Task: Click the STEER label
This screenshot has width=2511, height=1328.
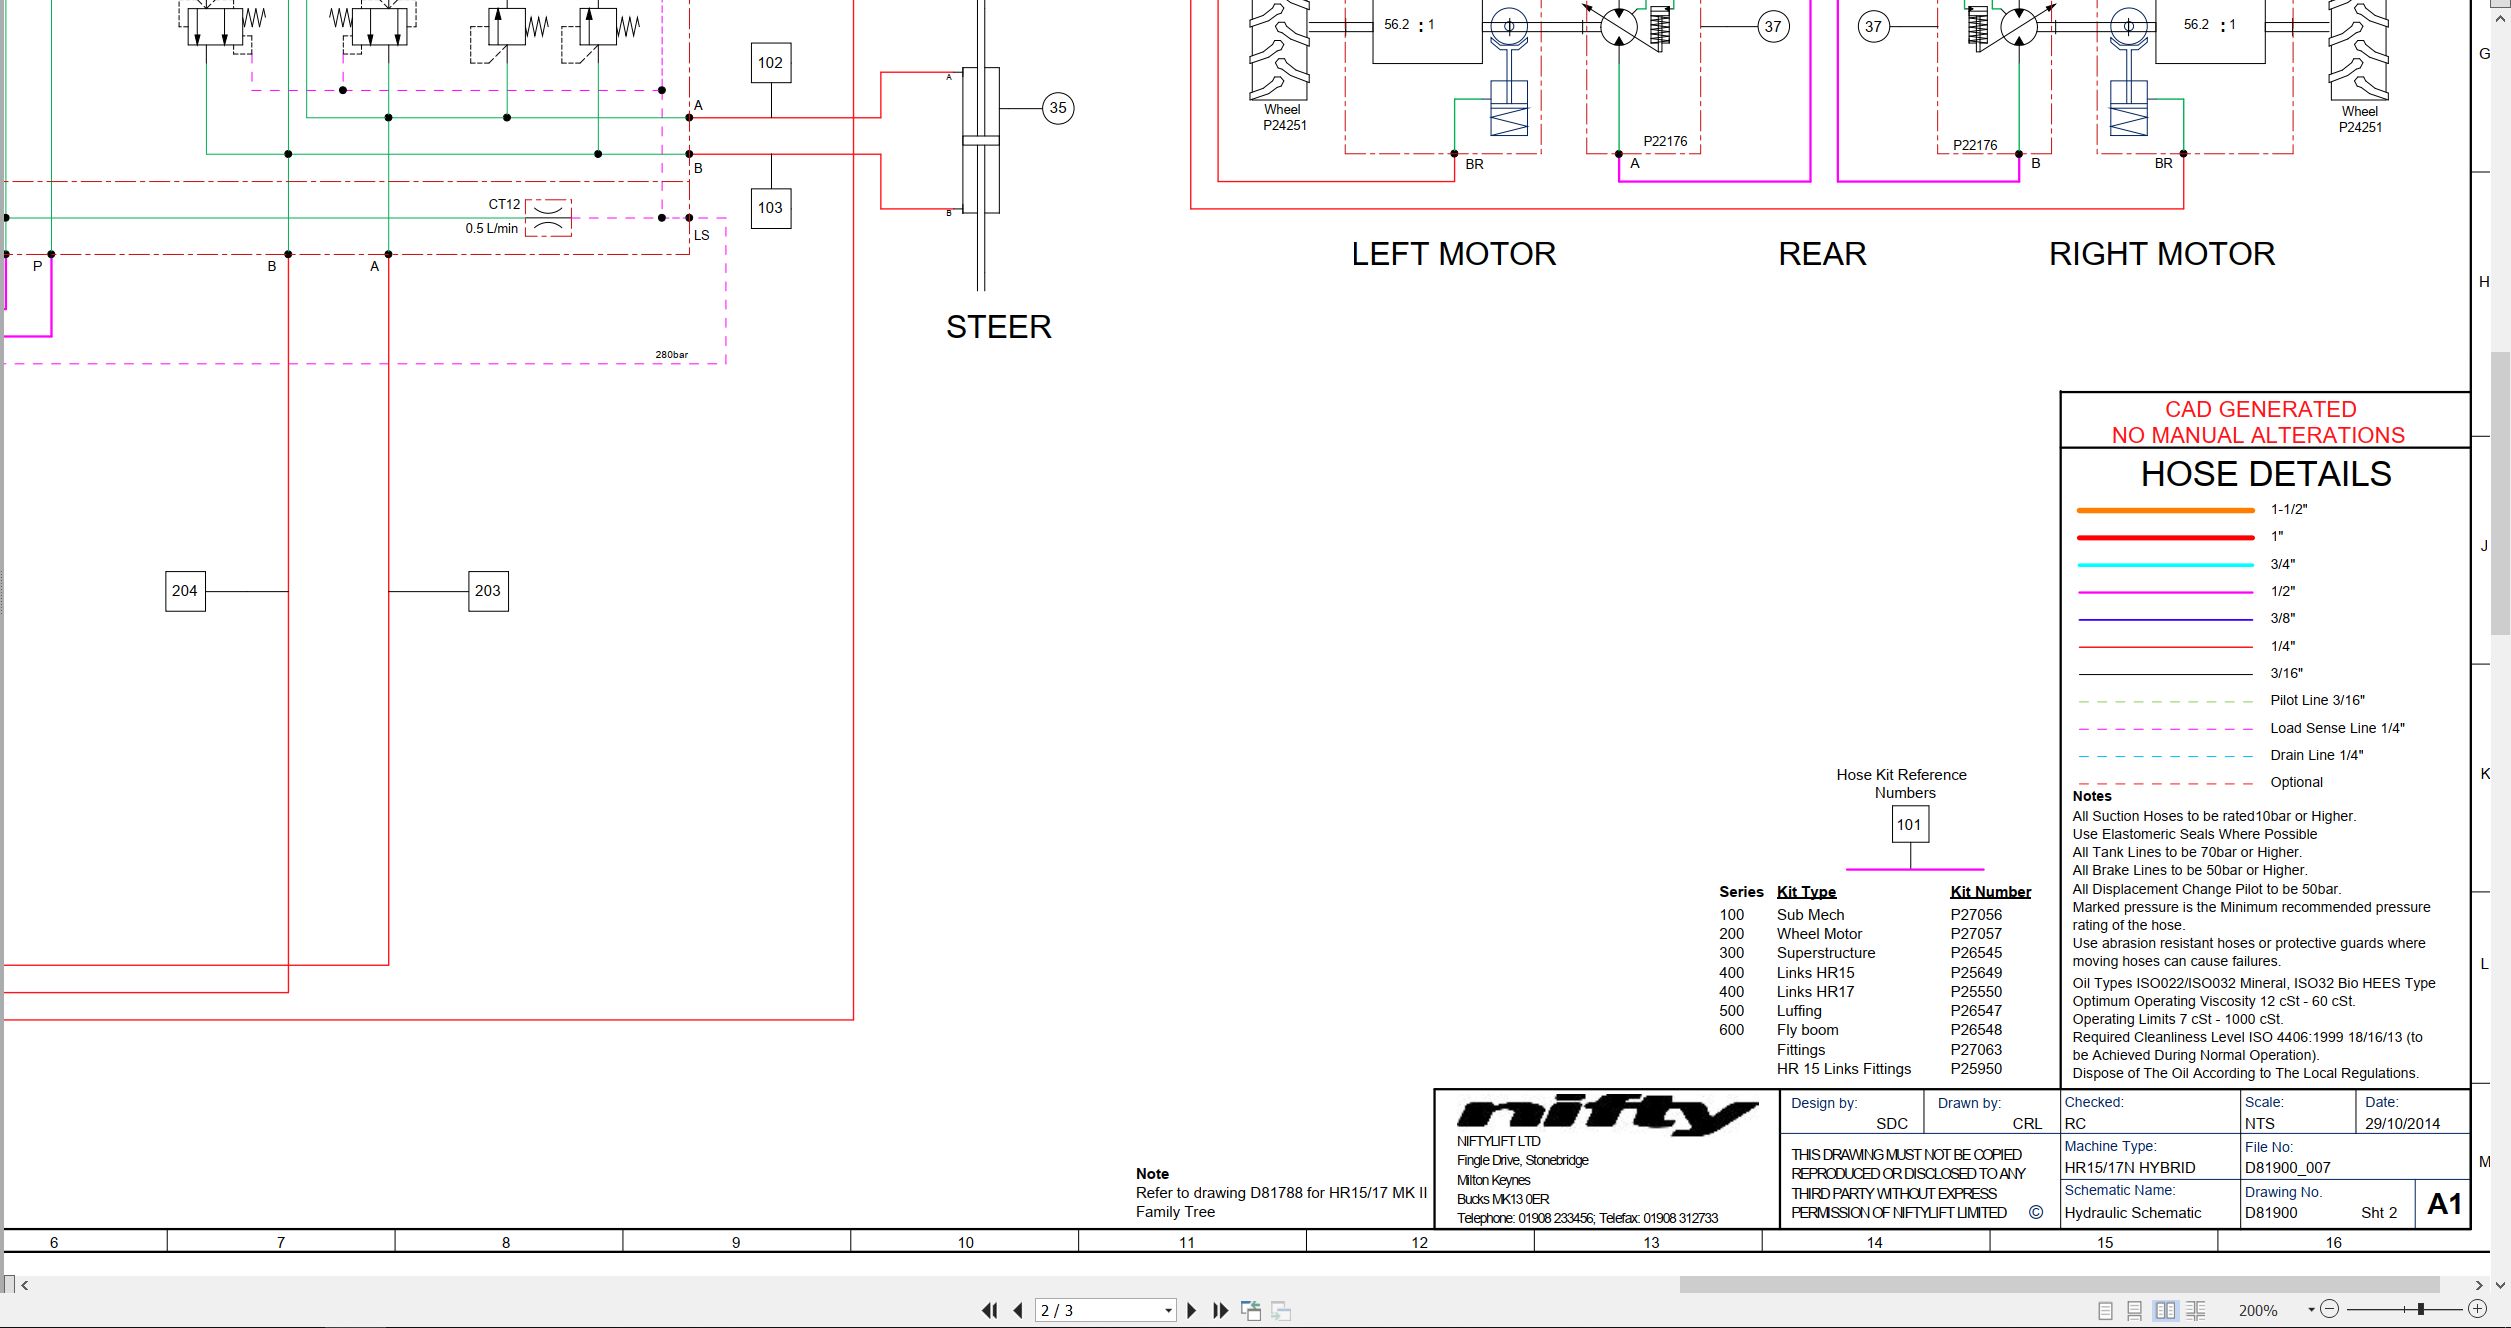Action: pyautogui.click(x=998, y=327)
